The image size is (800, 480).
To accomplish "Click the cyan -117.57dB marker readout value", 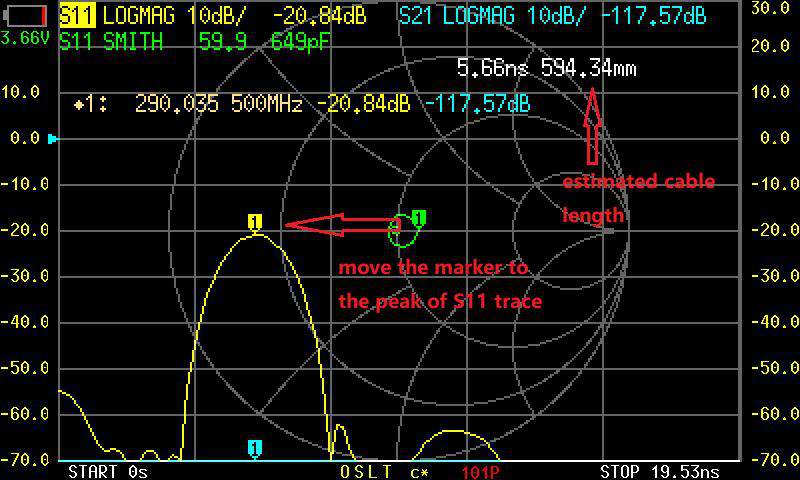I will point(478,104).
